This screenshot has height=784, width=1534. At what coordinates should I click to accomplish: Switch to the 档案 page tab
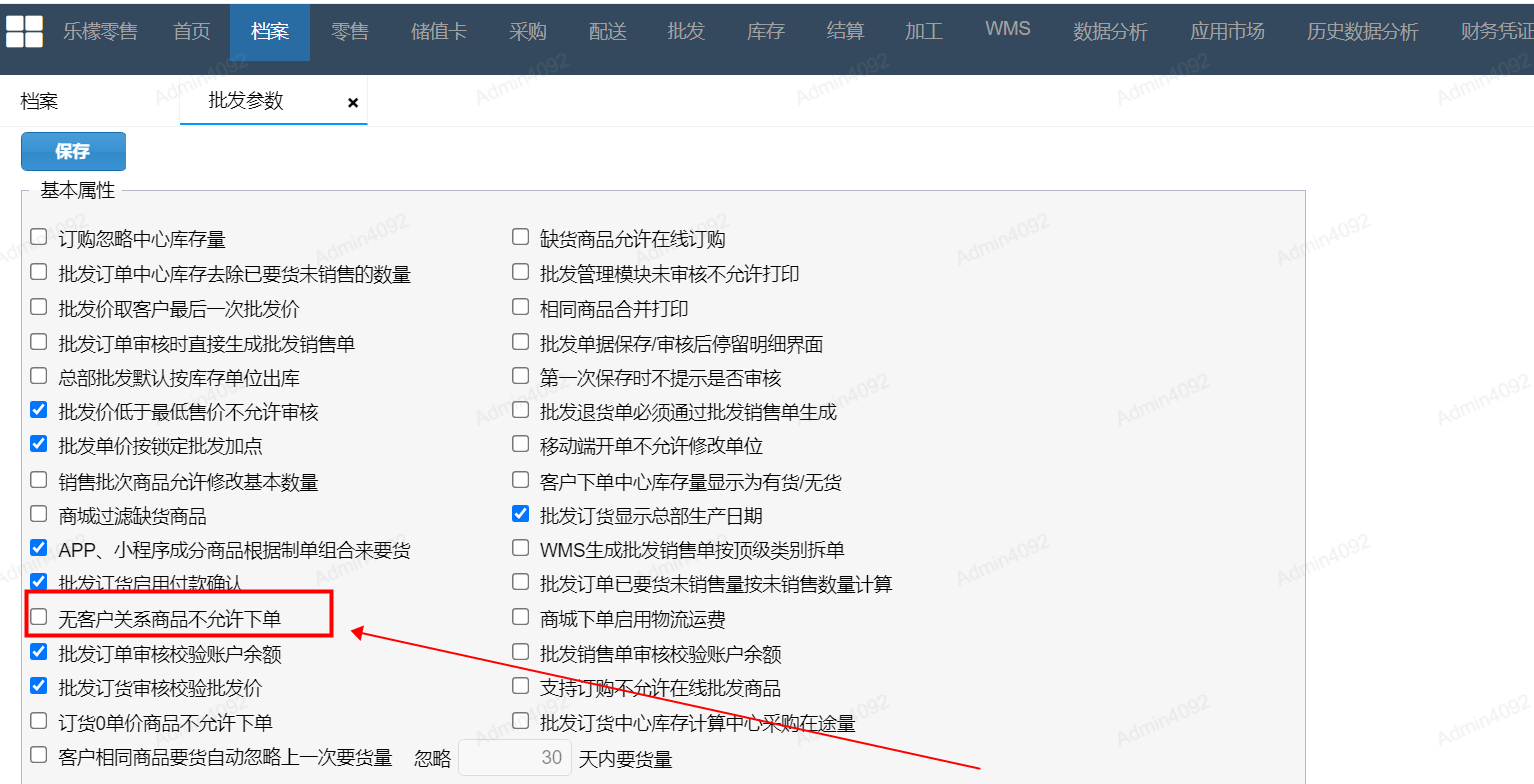[39, 102]
